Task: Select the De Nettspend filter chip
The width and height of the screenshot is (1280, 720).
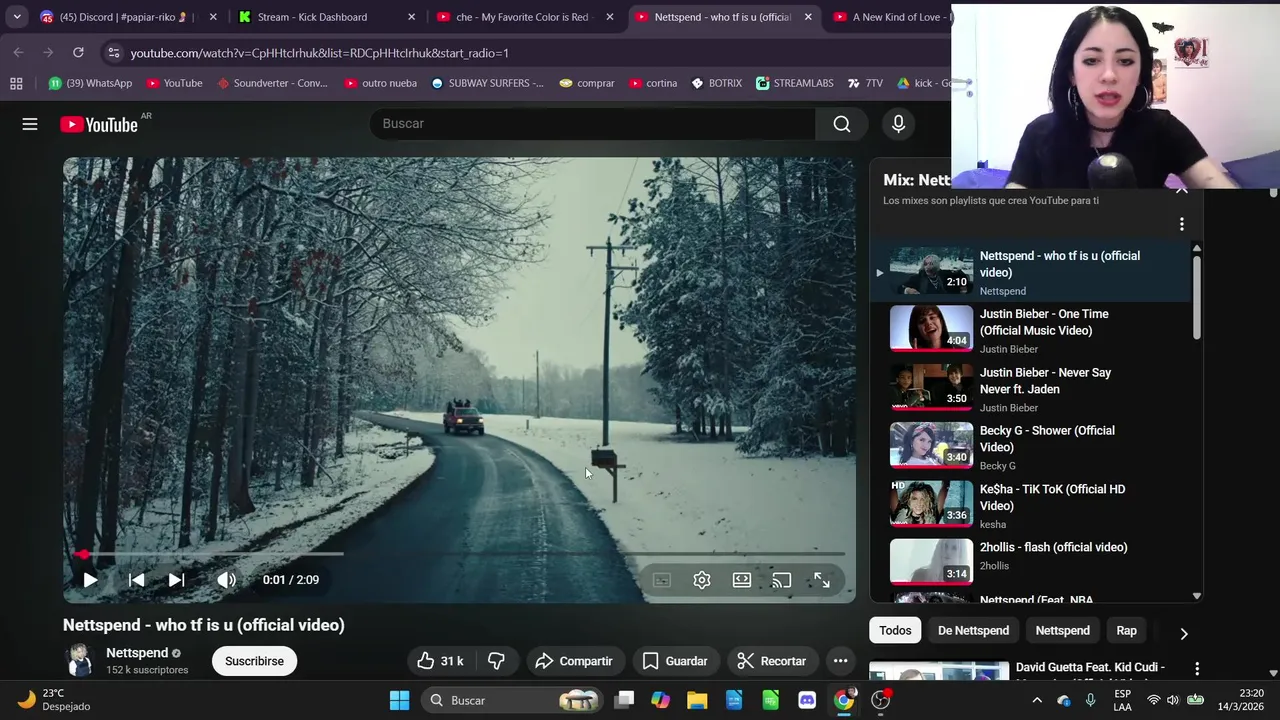Action: click(973, 631)
